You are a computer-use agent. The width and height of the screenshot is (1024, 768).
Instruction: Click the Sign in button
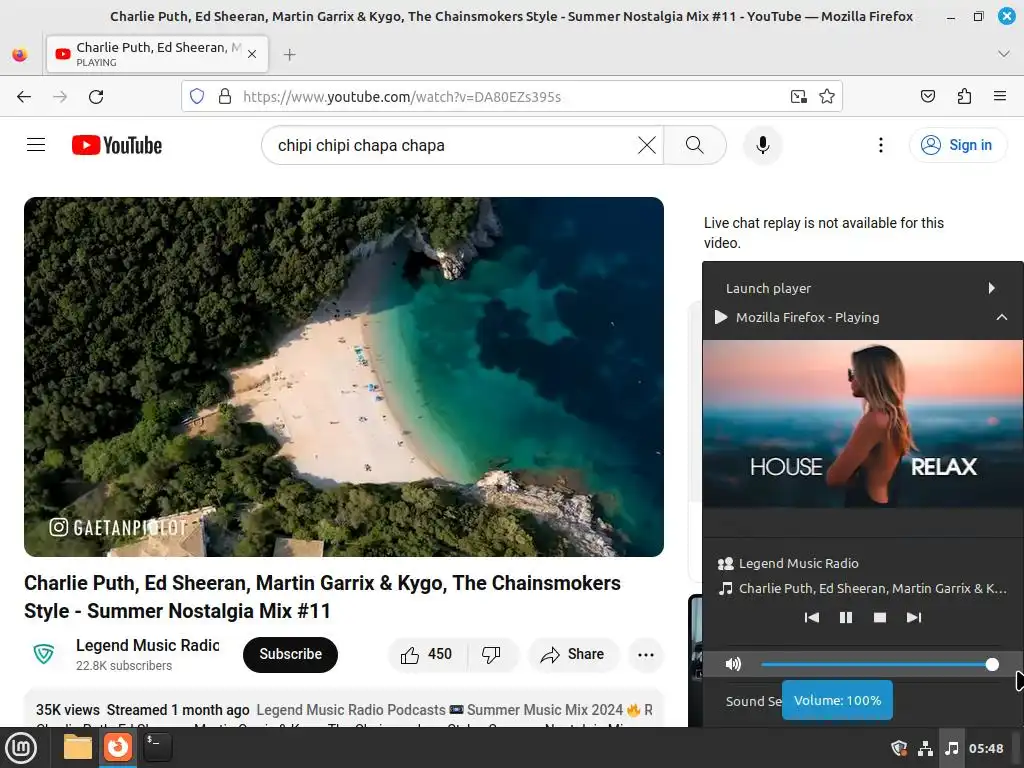[x=957, y=145]
